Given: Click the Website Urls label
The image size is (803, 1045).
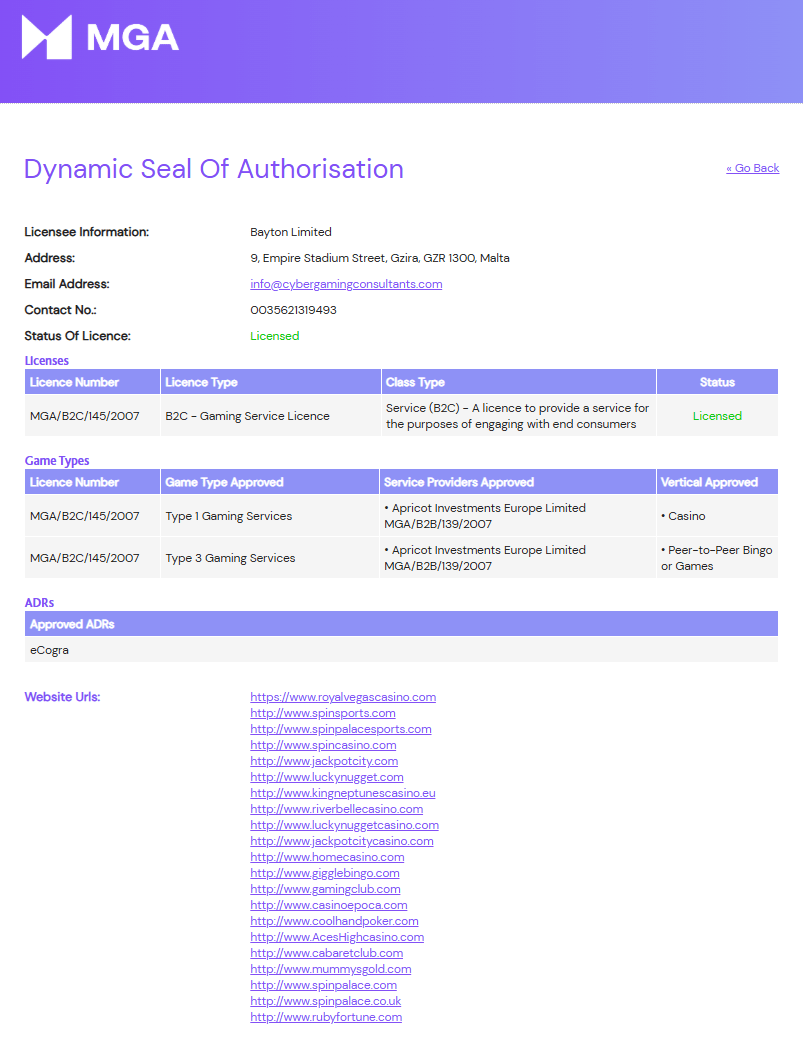Looking at the screenshot, I should click(62, 697).
